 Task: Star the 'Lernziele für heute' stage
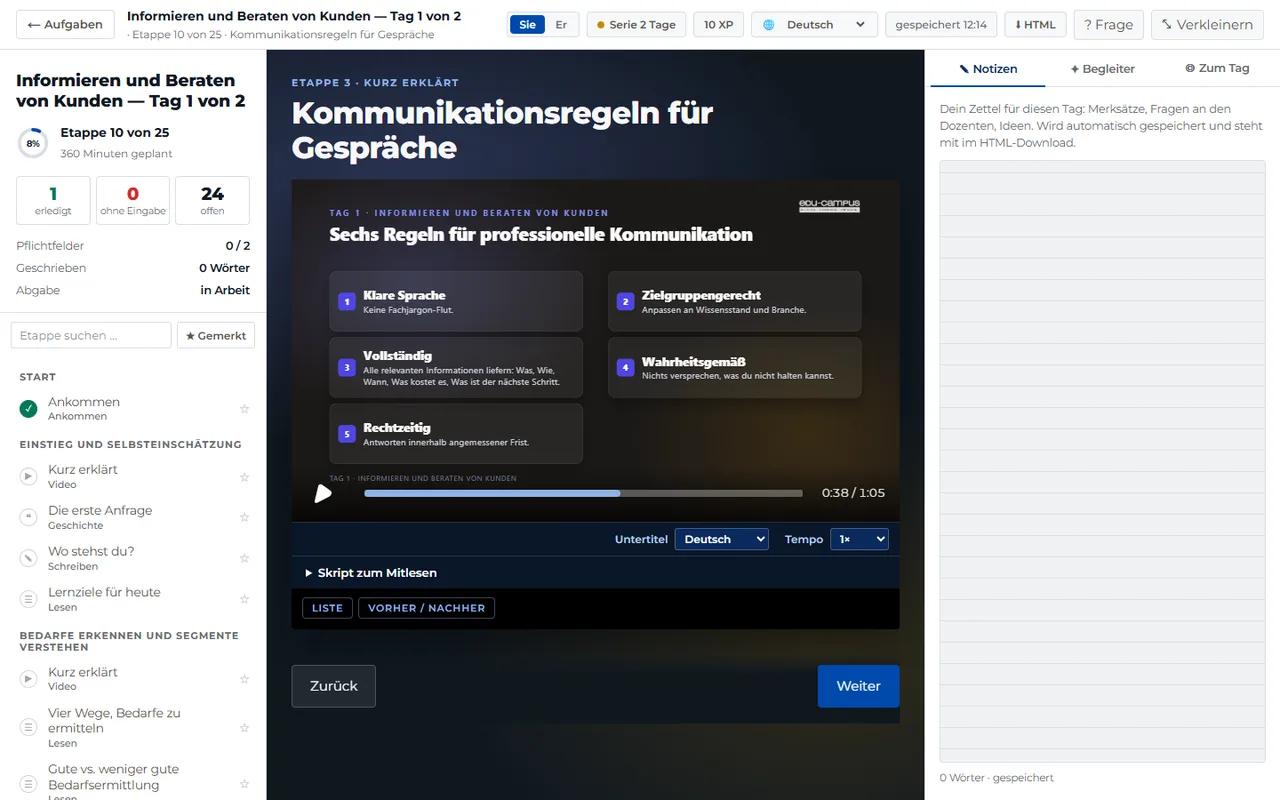tap(244, 599)
